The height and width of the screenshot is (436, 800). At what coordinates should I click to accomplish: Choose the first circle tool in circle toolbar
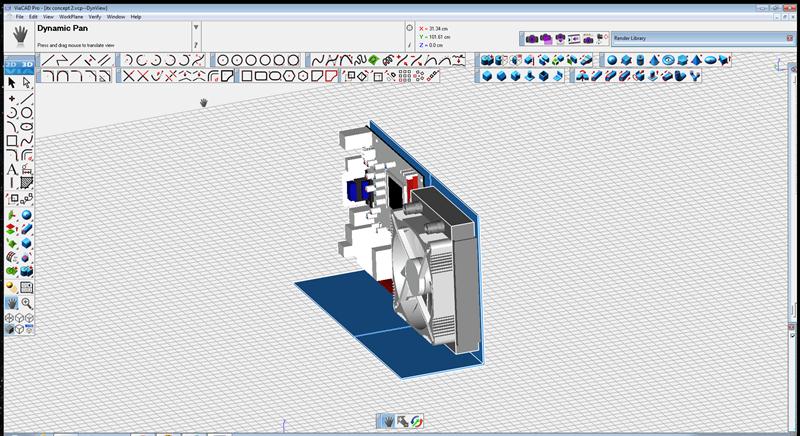click(x=222, y=60)
